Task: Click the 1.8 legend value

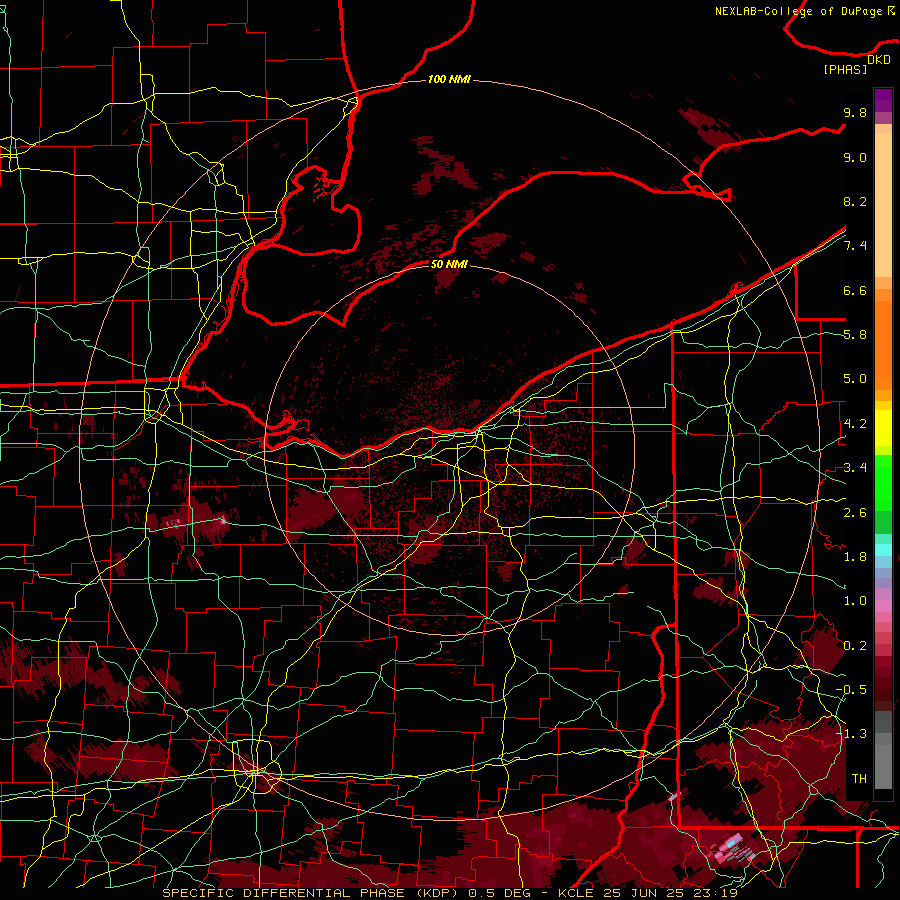Action: click(855, 557)
